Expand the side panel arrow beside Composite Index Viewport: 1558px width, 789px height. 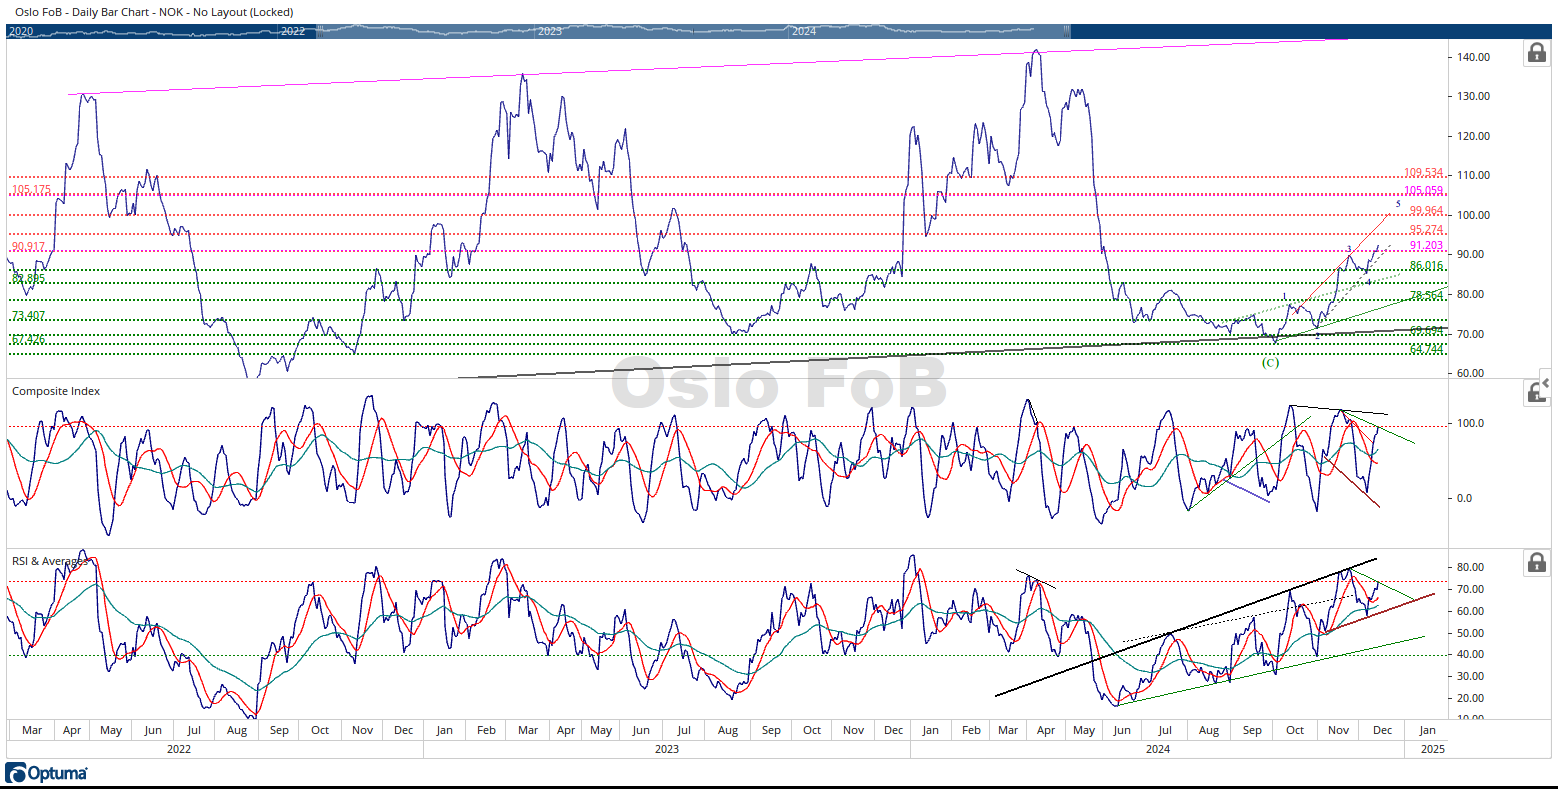tap(1546, 383)
